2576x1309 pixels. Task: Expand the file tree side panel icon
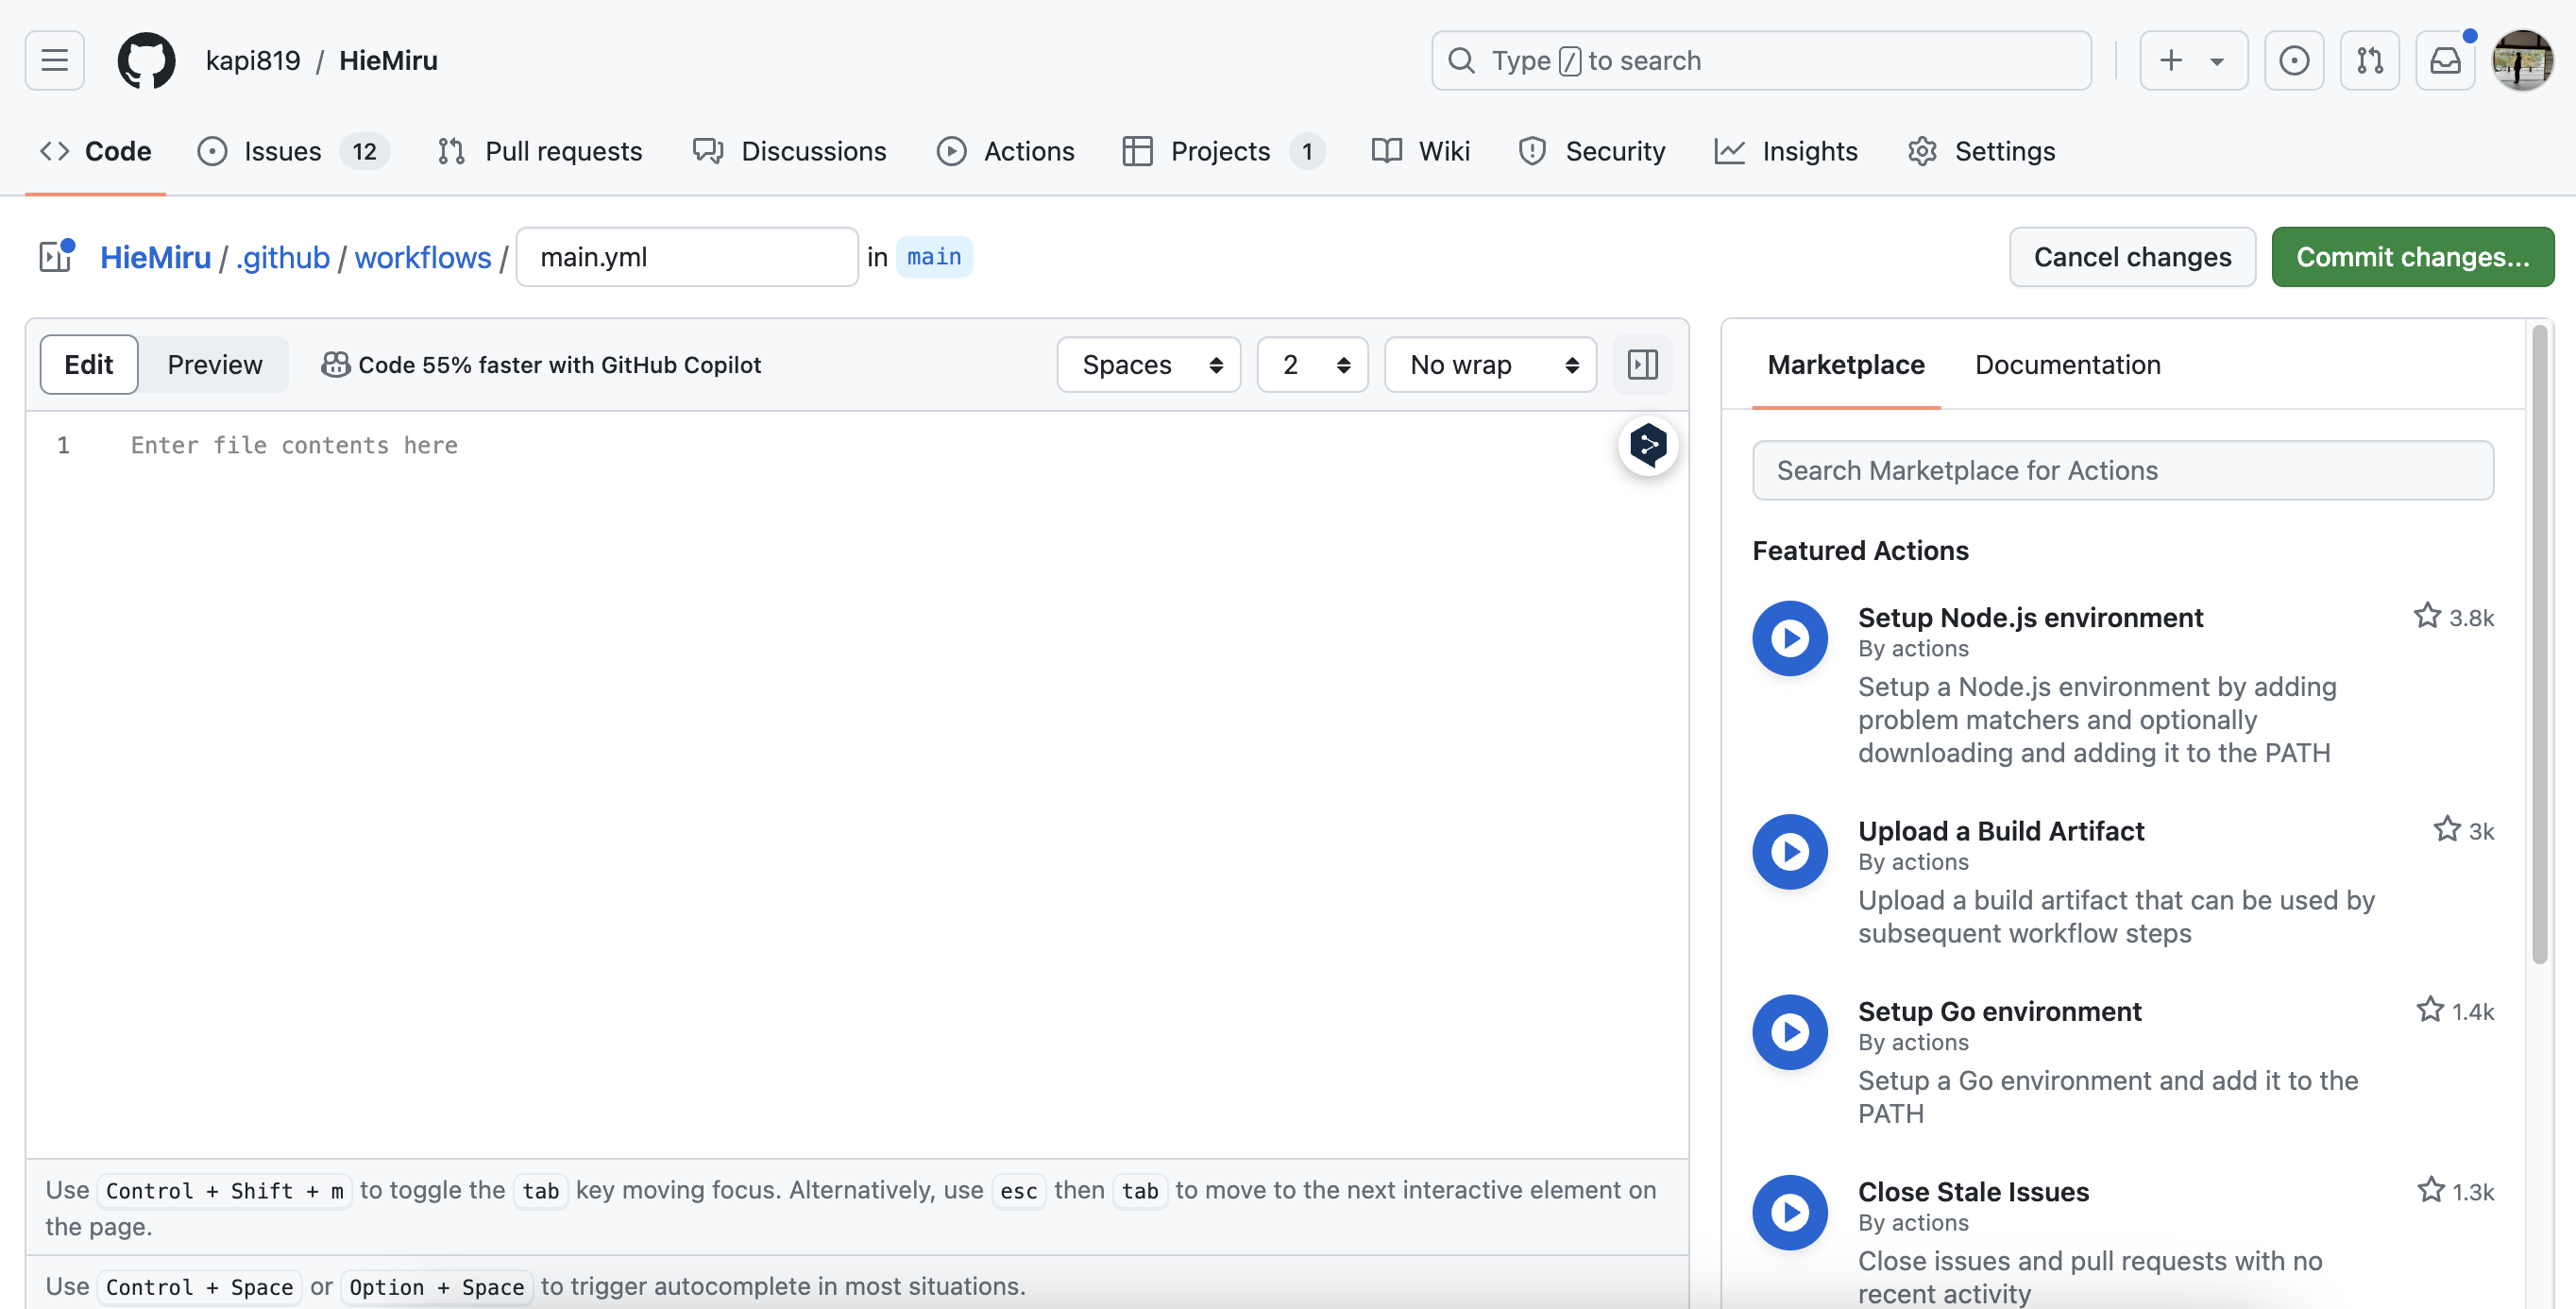(56, 257)
